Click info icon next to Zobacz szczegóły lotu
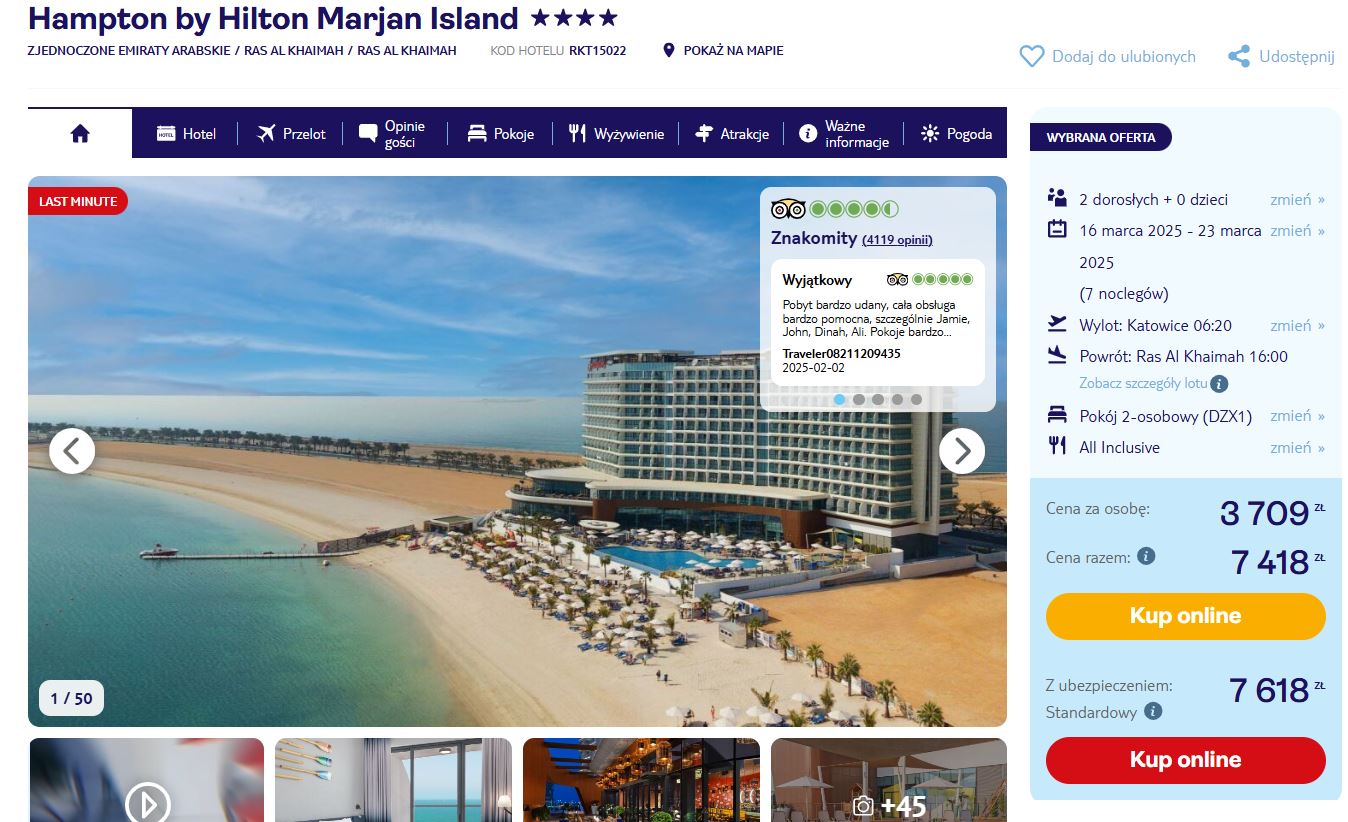Image resolution: width=1348 pixels, height=822 pixels. pyautogui.click(x=1219, y=383)
